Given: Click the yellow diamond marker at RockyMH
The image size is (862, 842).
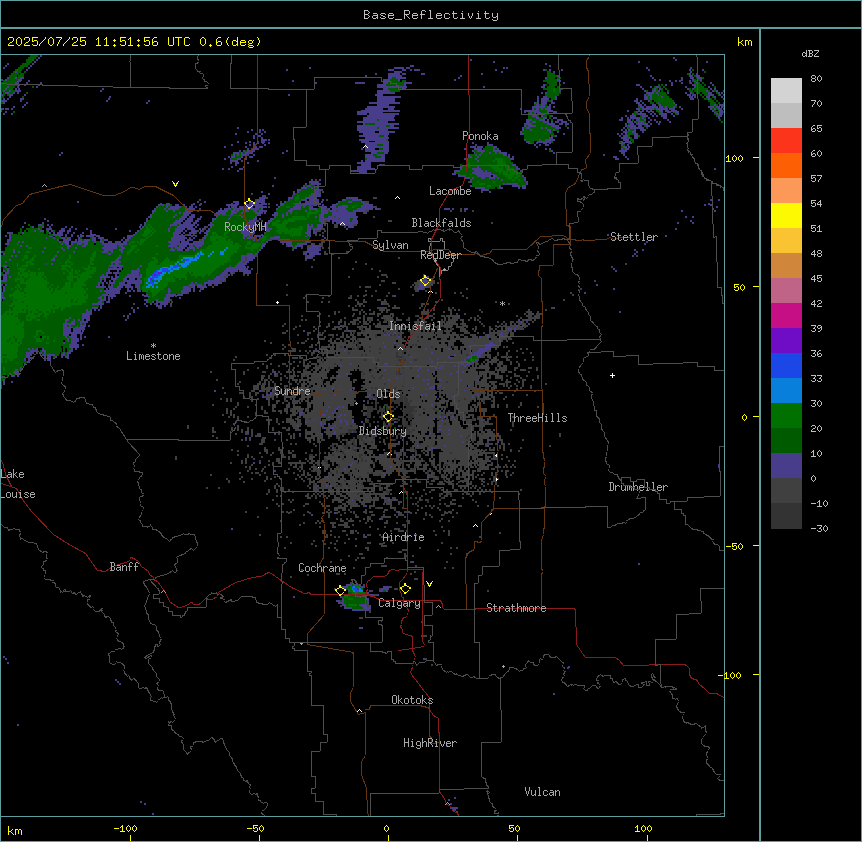Looking at the screenshot, I should click(249, 204).
